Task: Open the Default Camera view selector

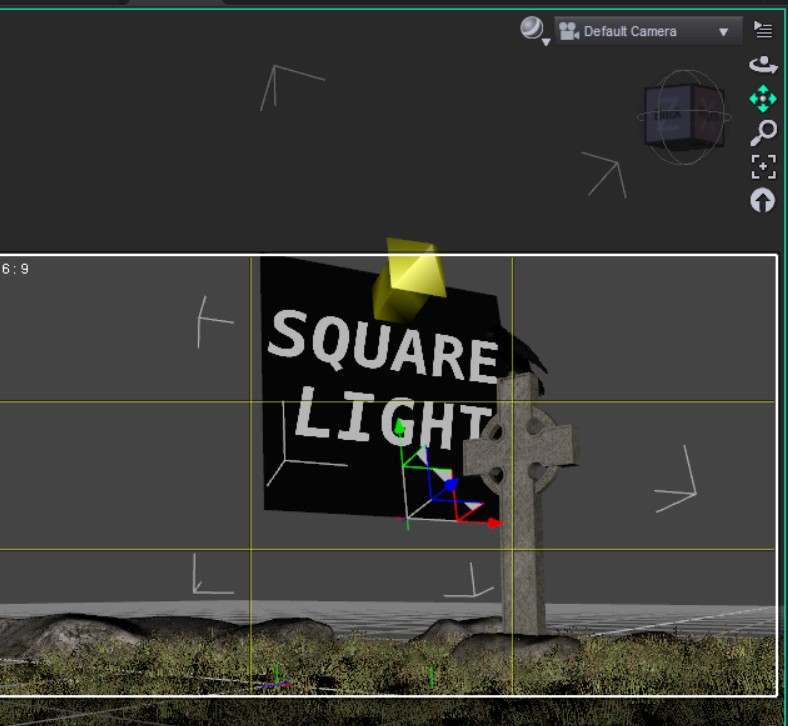Action: click(648, 32)
